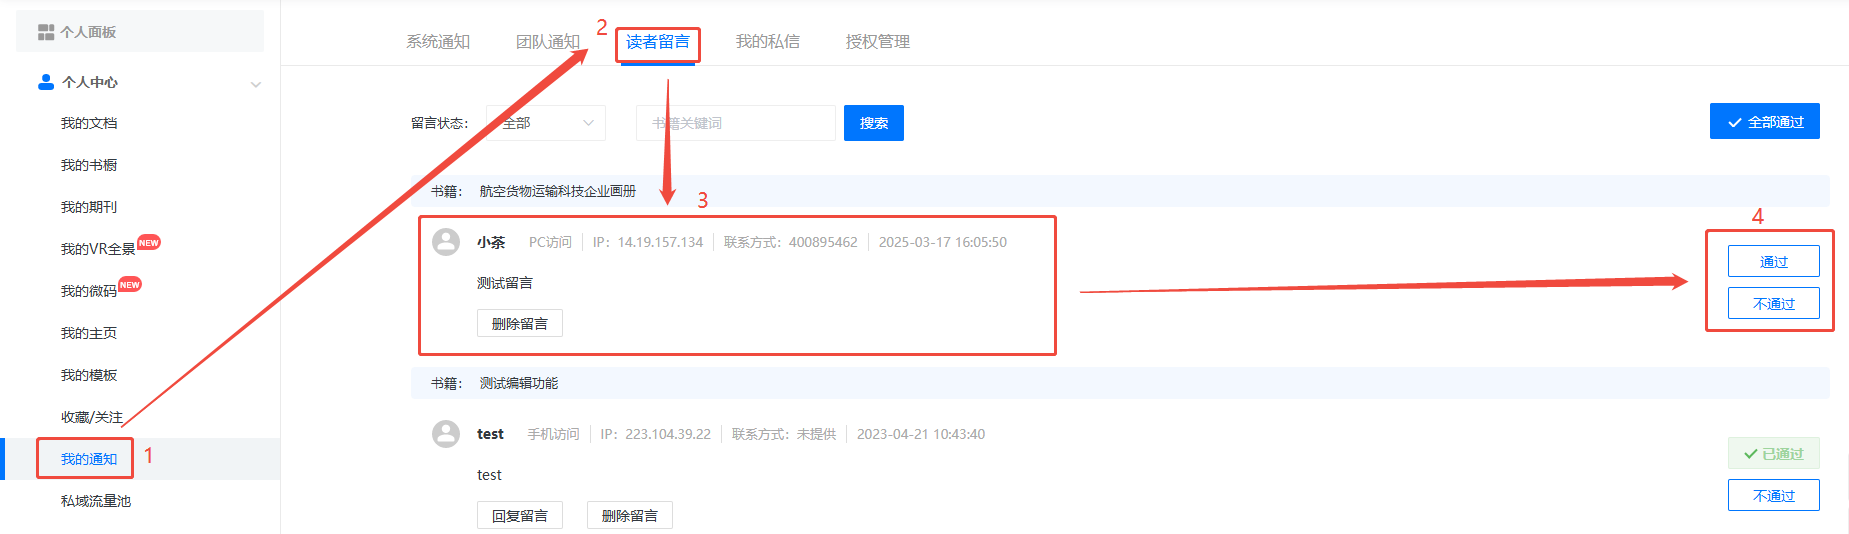Collapse the 个人中心 sidebar section
Image resolution: width=1849 pixels, height=534 pixels.
click(x=256, y=84)
